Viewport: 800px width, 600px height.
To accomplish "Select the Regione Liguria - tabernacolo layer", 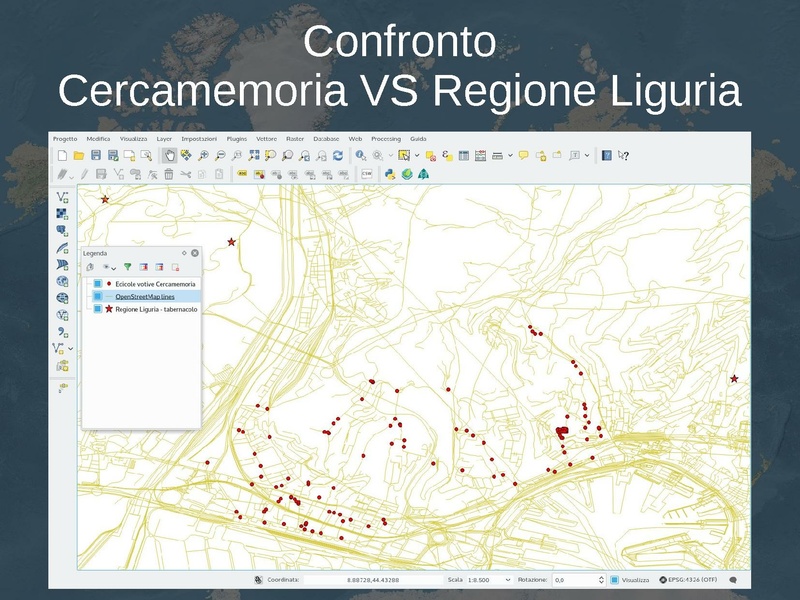I will [155, 310].
